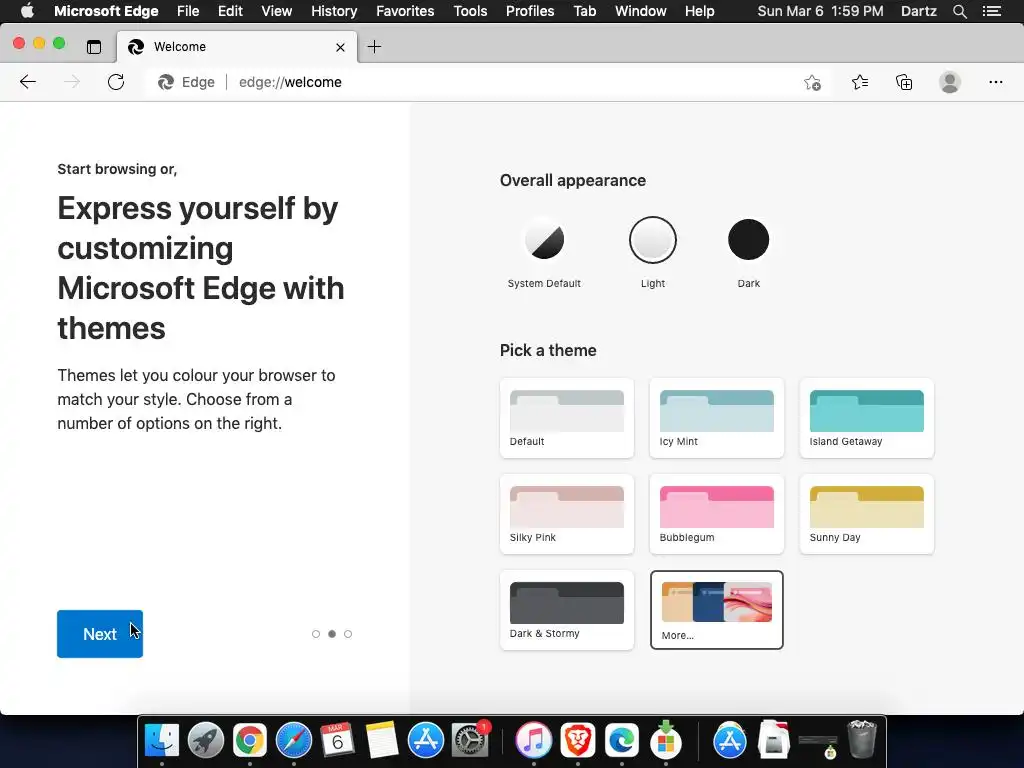The width and height of the screenshot is (1024, 768).
Task: Go to first page indicator dot
Action: pyautogui.click(x=316, y=634)
